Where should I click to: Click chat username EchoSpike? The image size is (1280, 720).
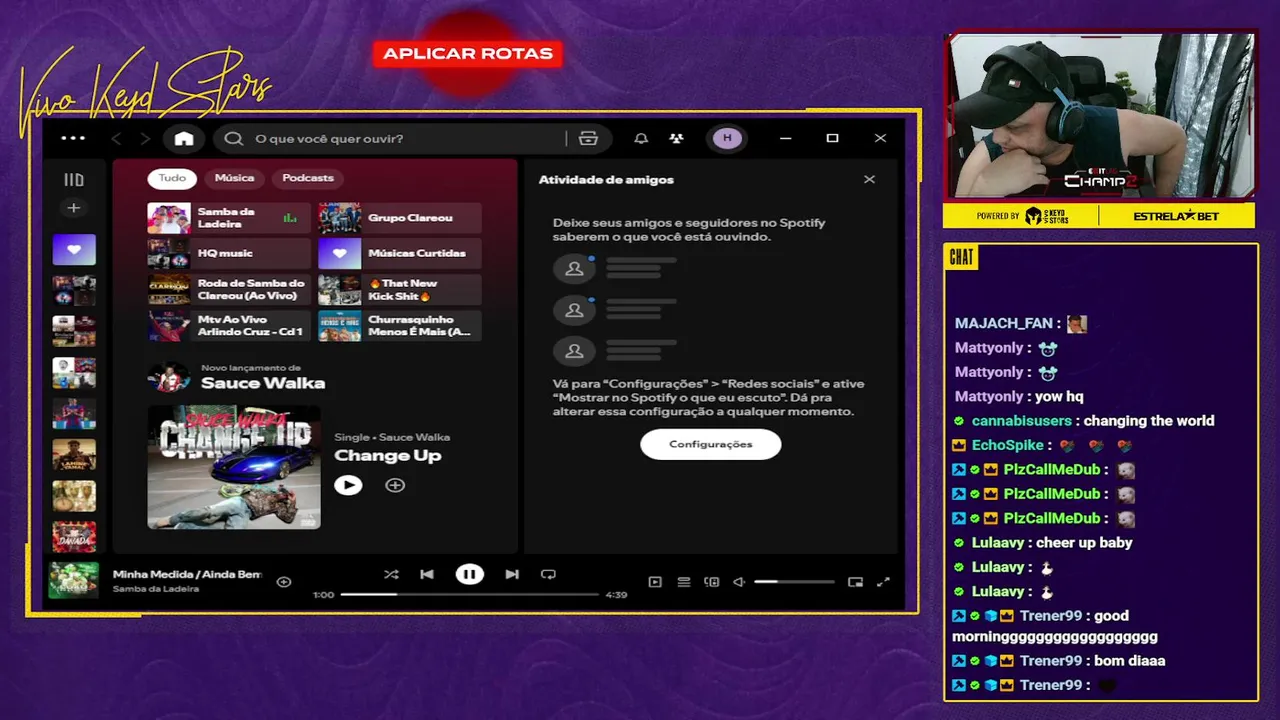pyautogui.click(x=1007, y=445)
